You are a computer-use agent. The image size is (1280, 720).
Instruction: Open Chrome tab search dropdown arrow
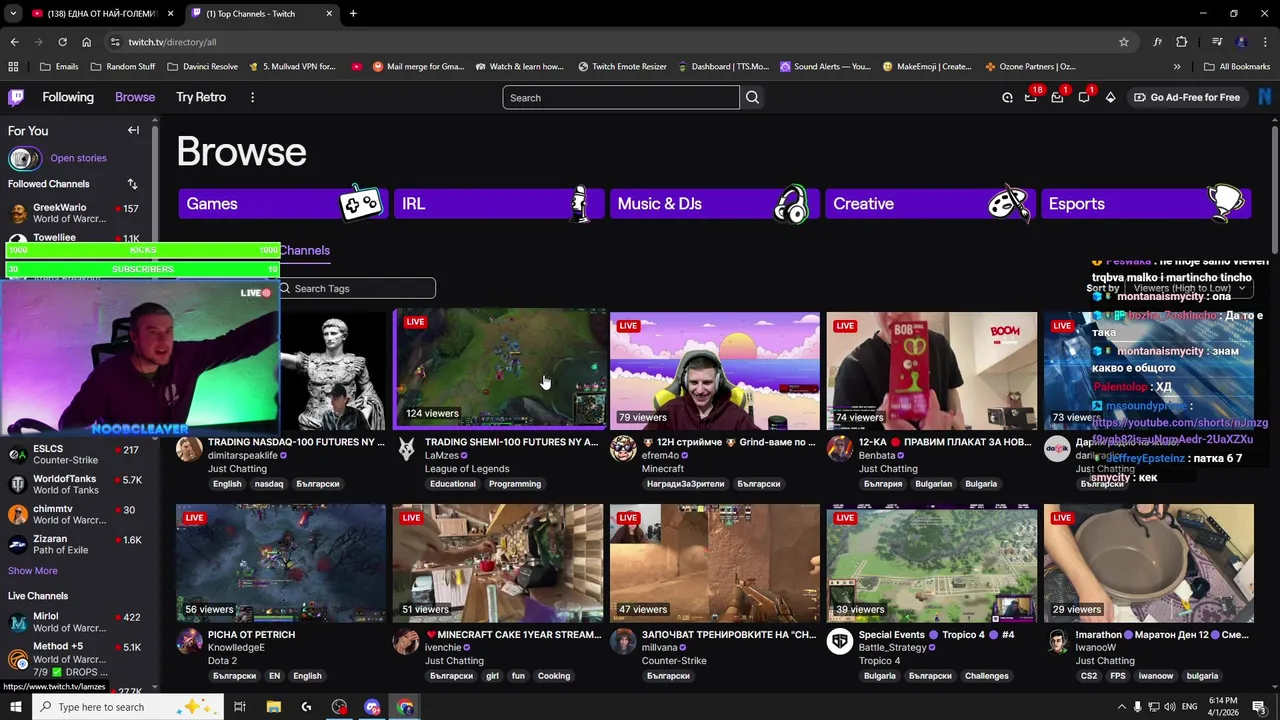[x=13, y=13]
